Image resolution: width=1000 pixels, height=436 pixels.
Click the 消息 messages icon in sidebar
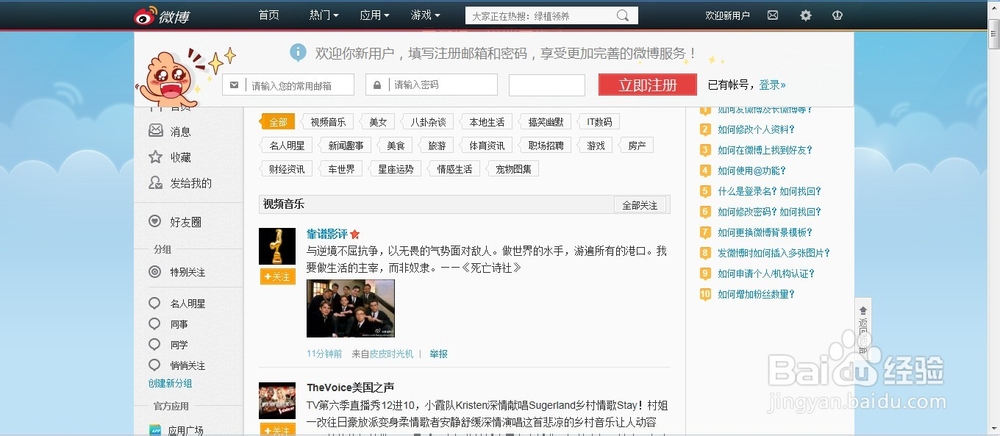click(x=156, y=131)
